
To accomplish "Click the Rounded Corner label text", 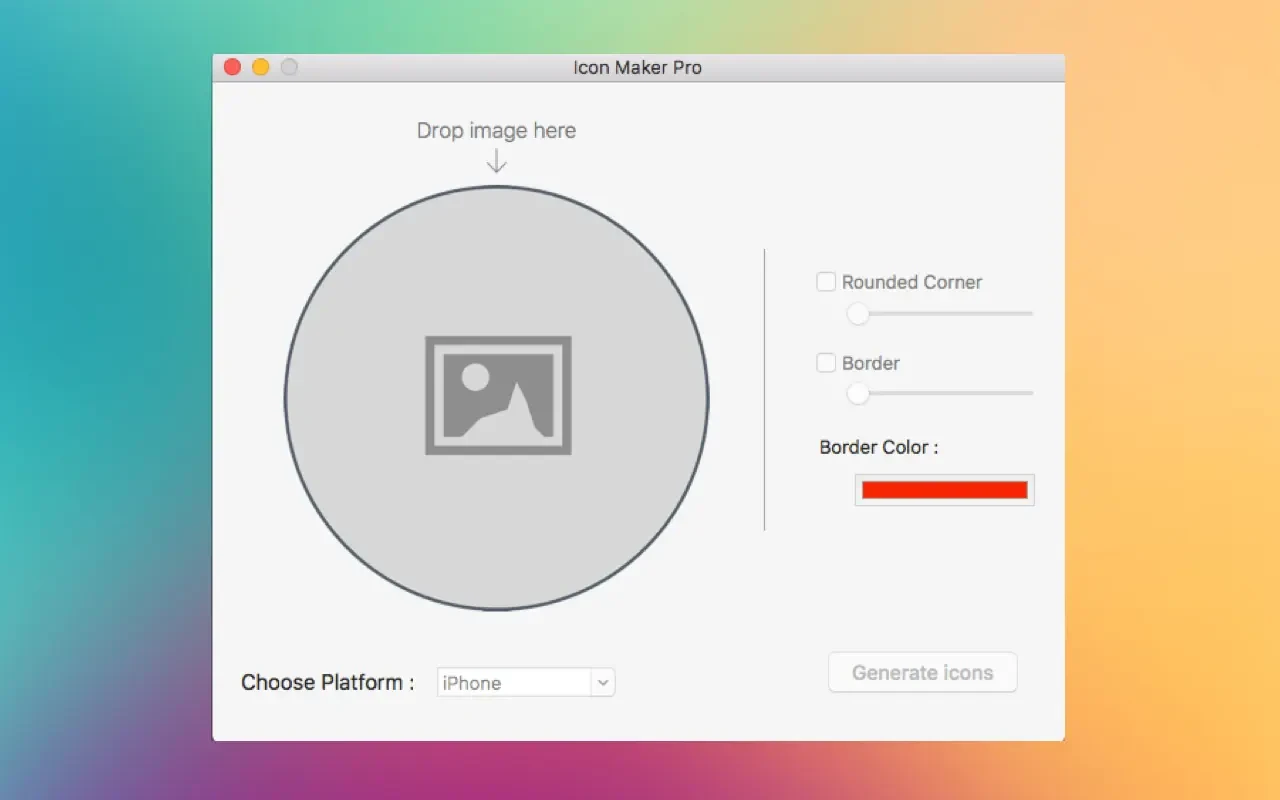I will [910, 282].
